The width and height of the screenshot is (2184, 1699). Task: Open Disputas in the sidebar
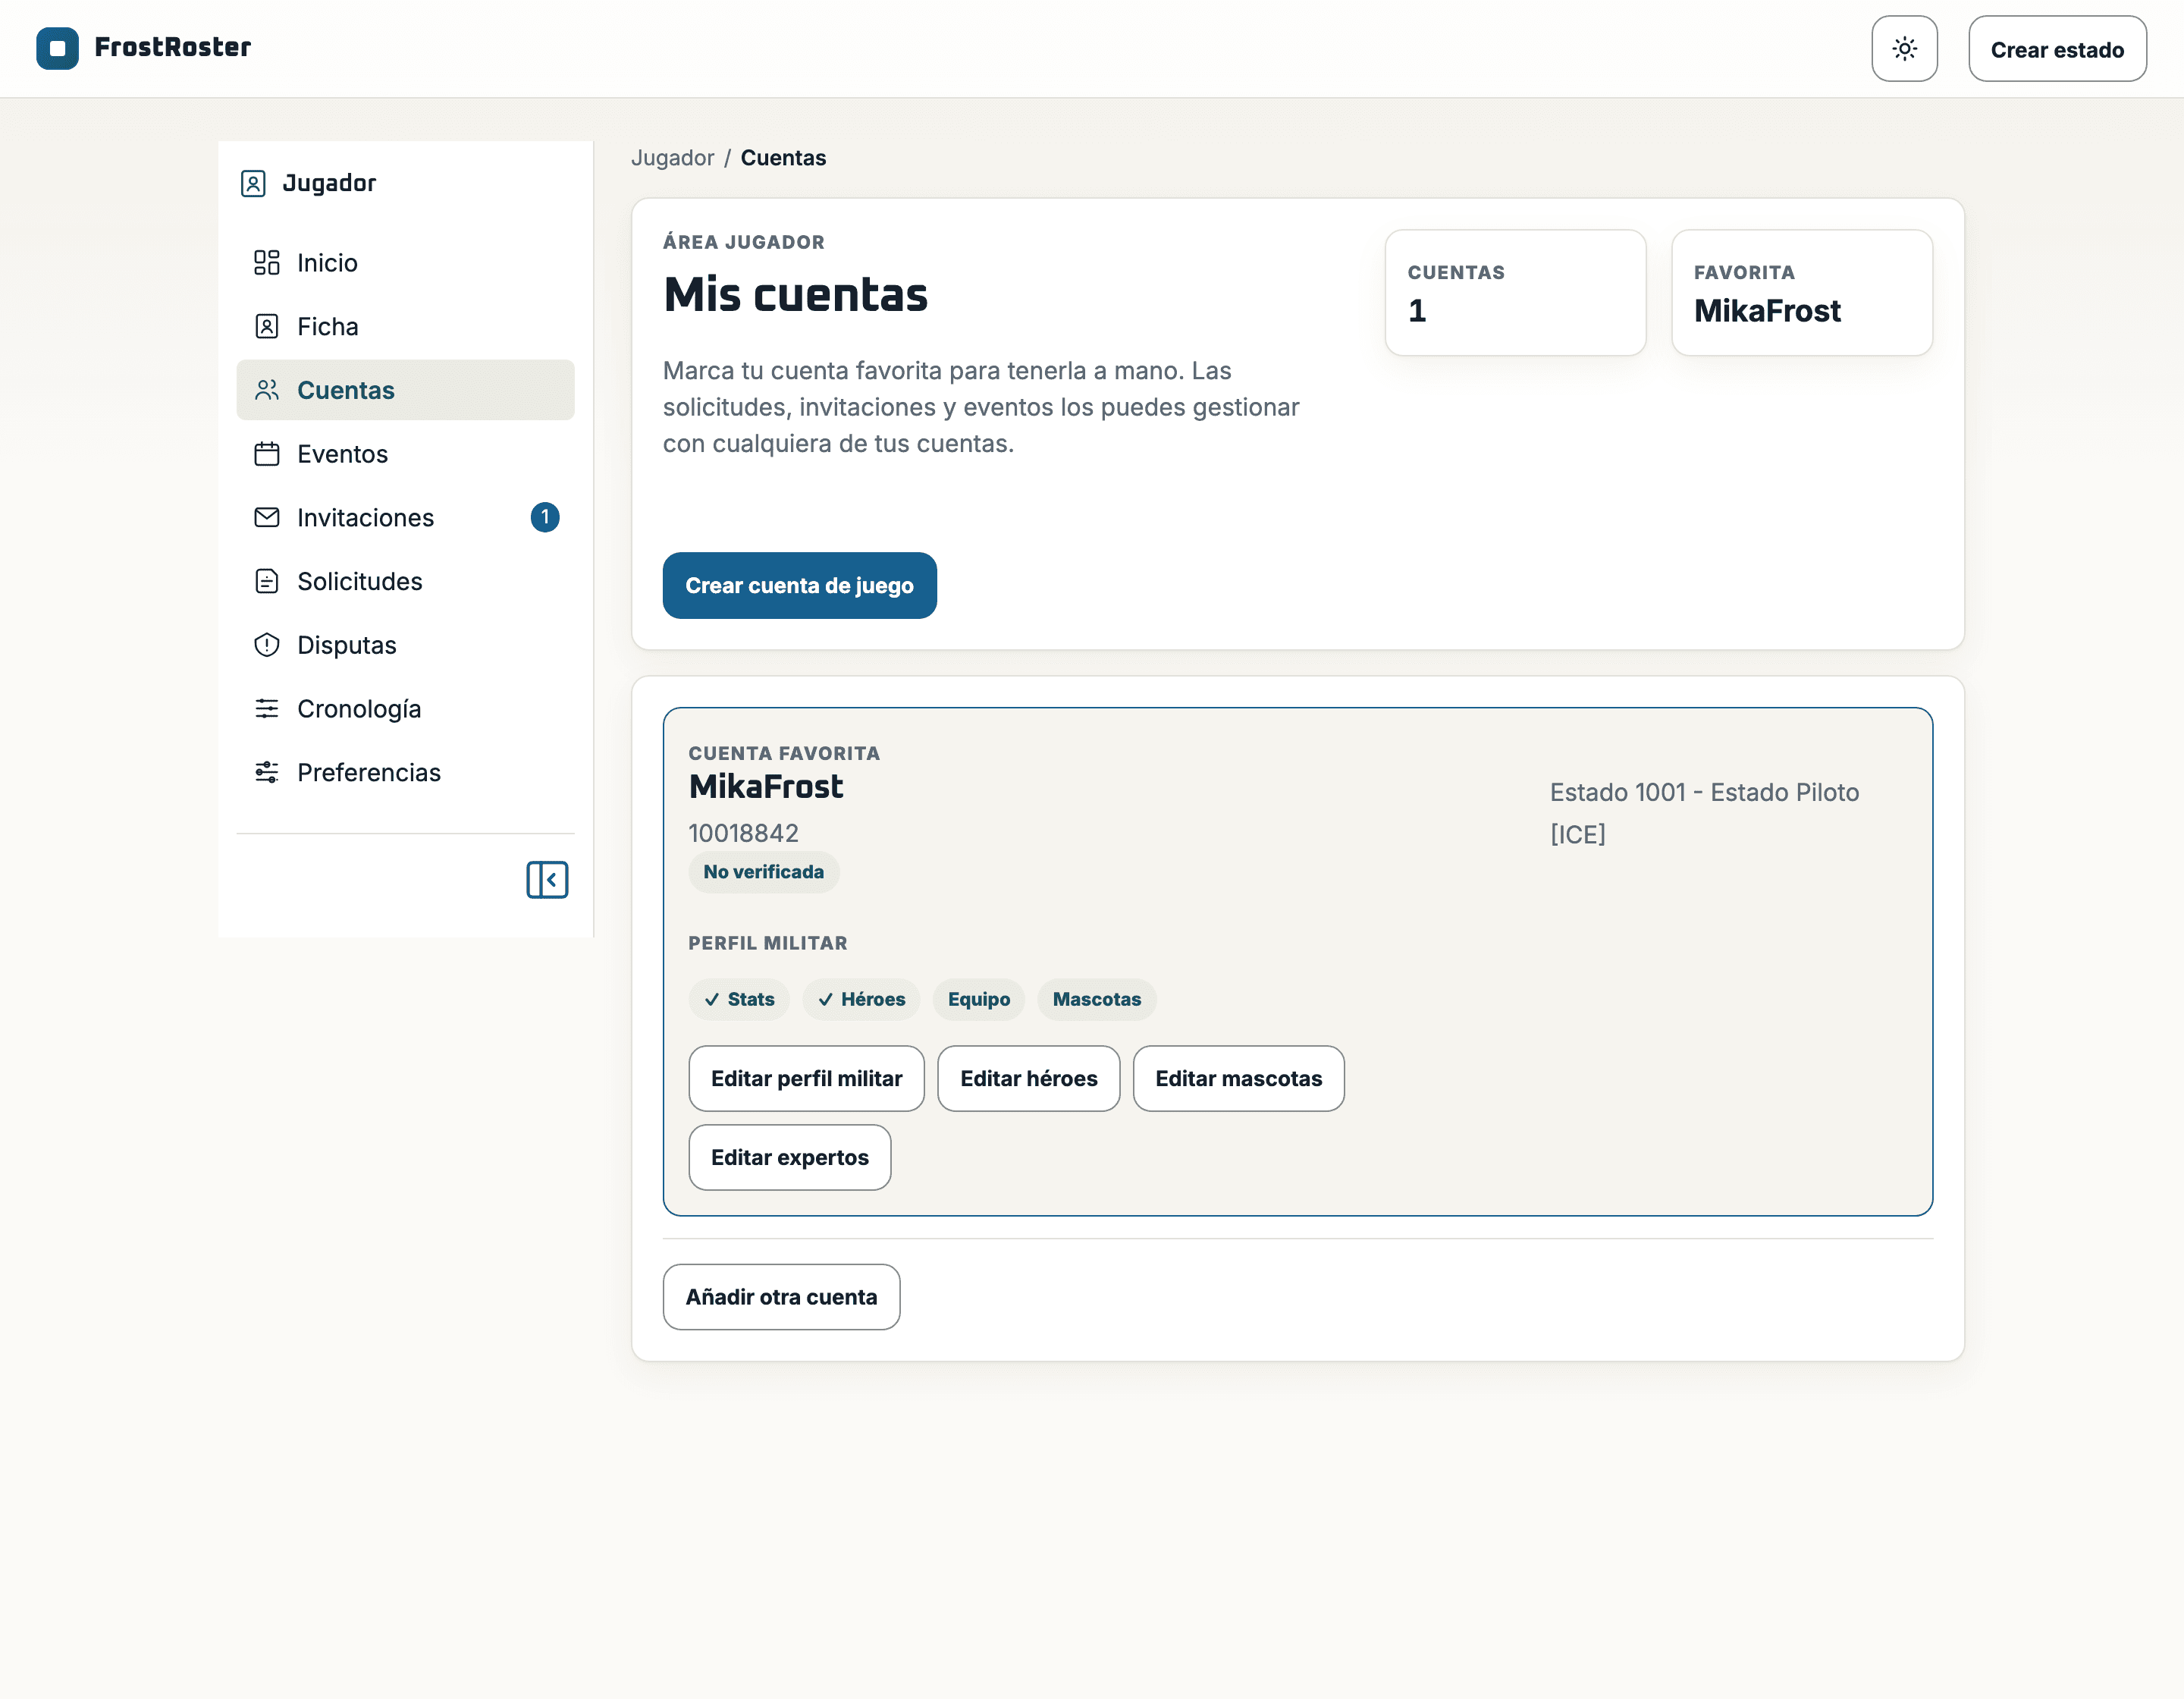click(405, 645)
